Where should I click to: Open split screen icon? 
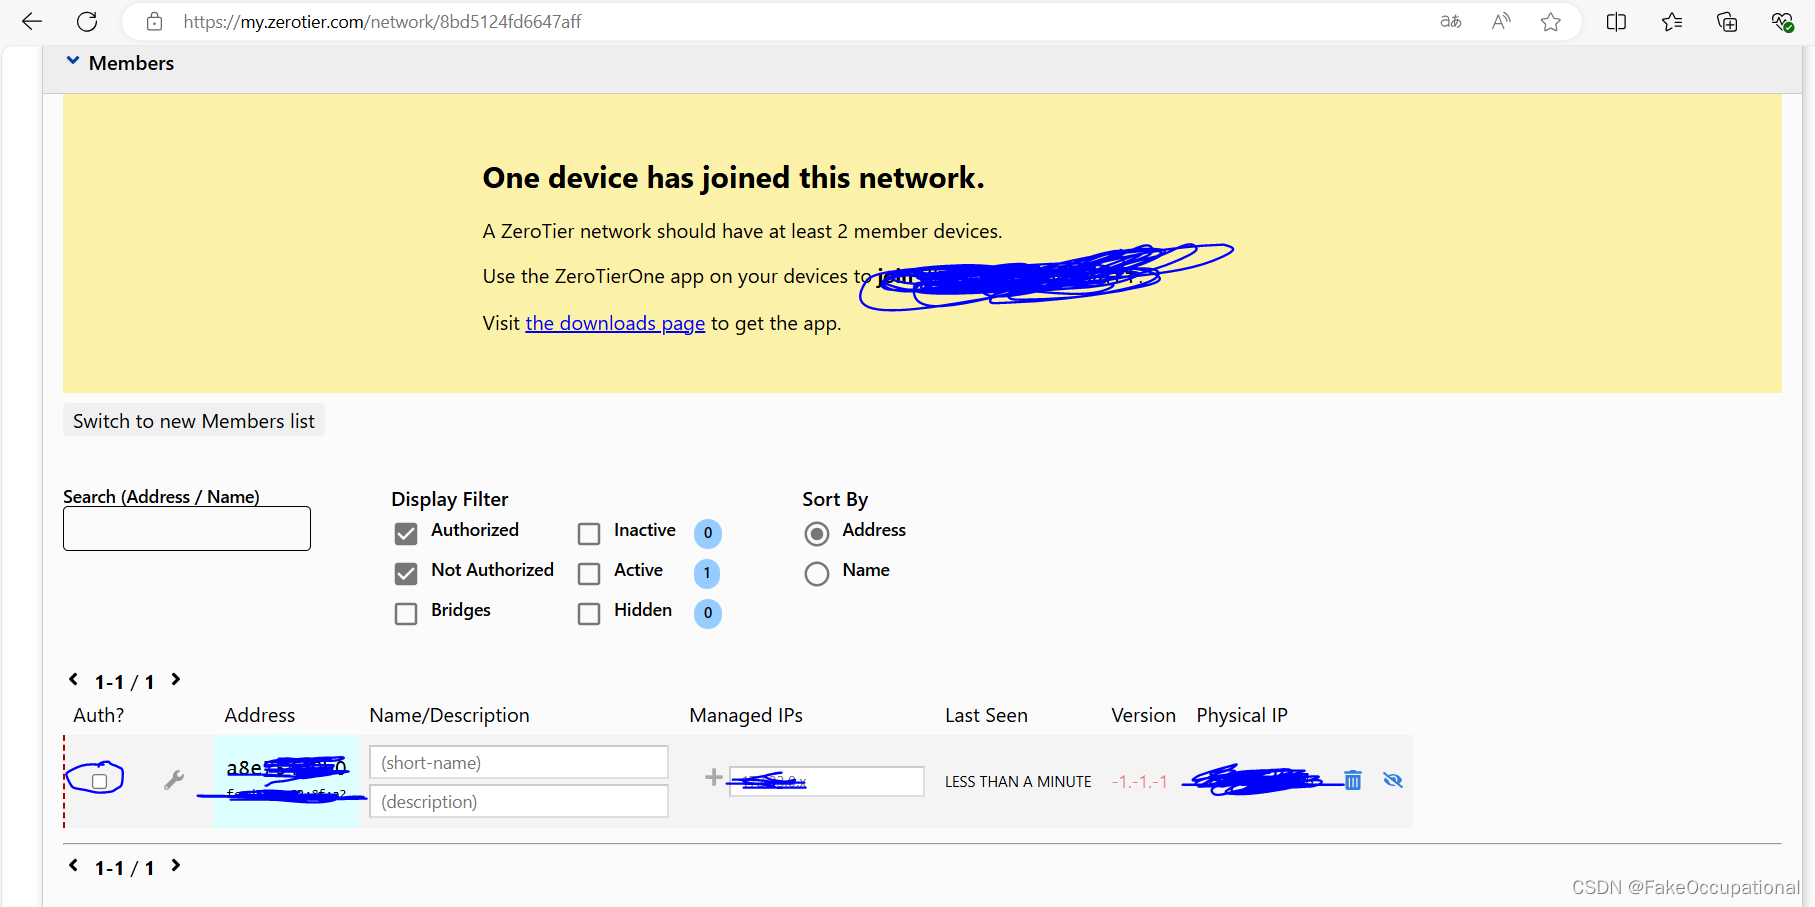coord(1616,21)
